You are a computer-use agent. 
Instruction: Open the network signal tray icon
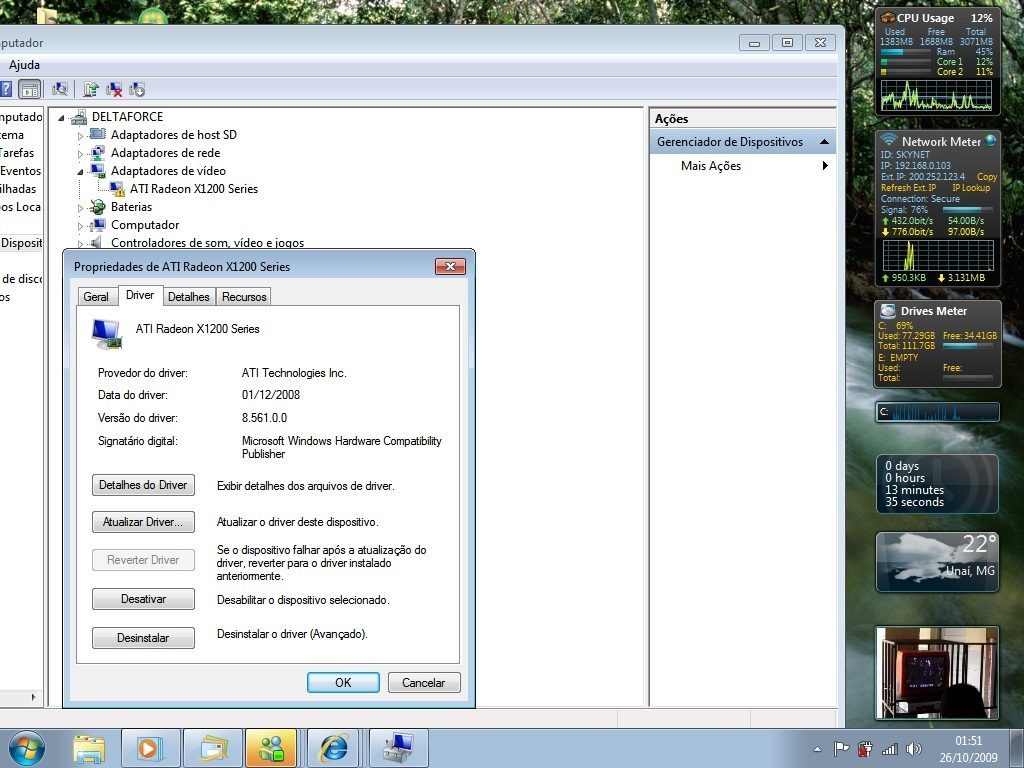click(x=889, y=749)
